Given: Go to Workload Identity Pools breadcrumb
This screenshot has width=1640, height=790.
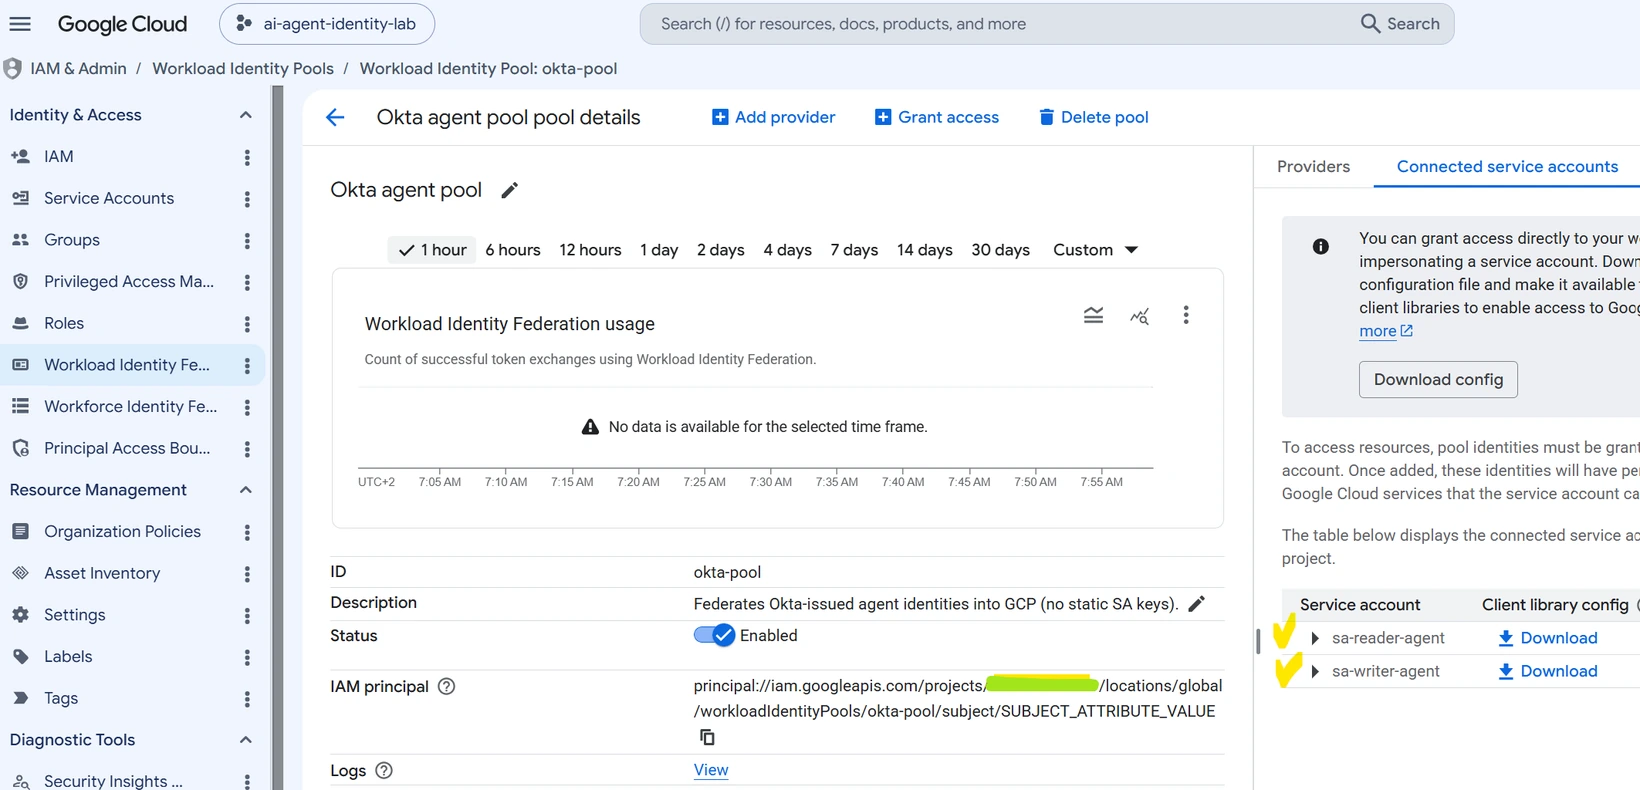Looking at the screenshot, I should coord(243,69).
